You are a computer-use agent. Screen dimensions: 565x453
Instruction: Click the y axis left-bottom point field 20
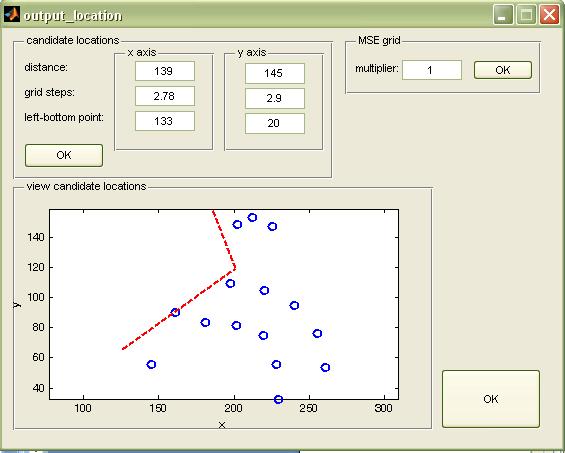[x=275, y=123]
